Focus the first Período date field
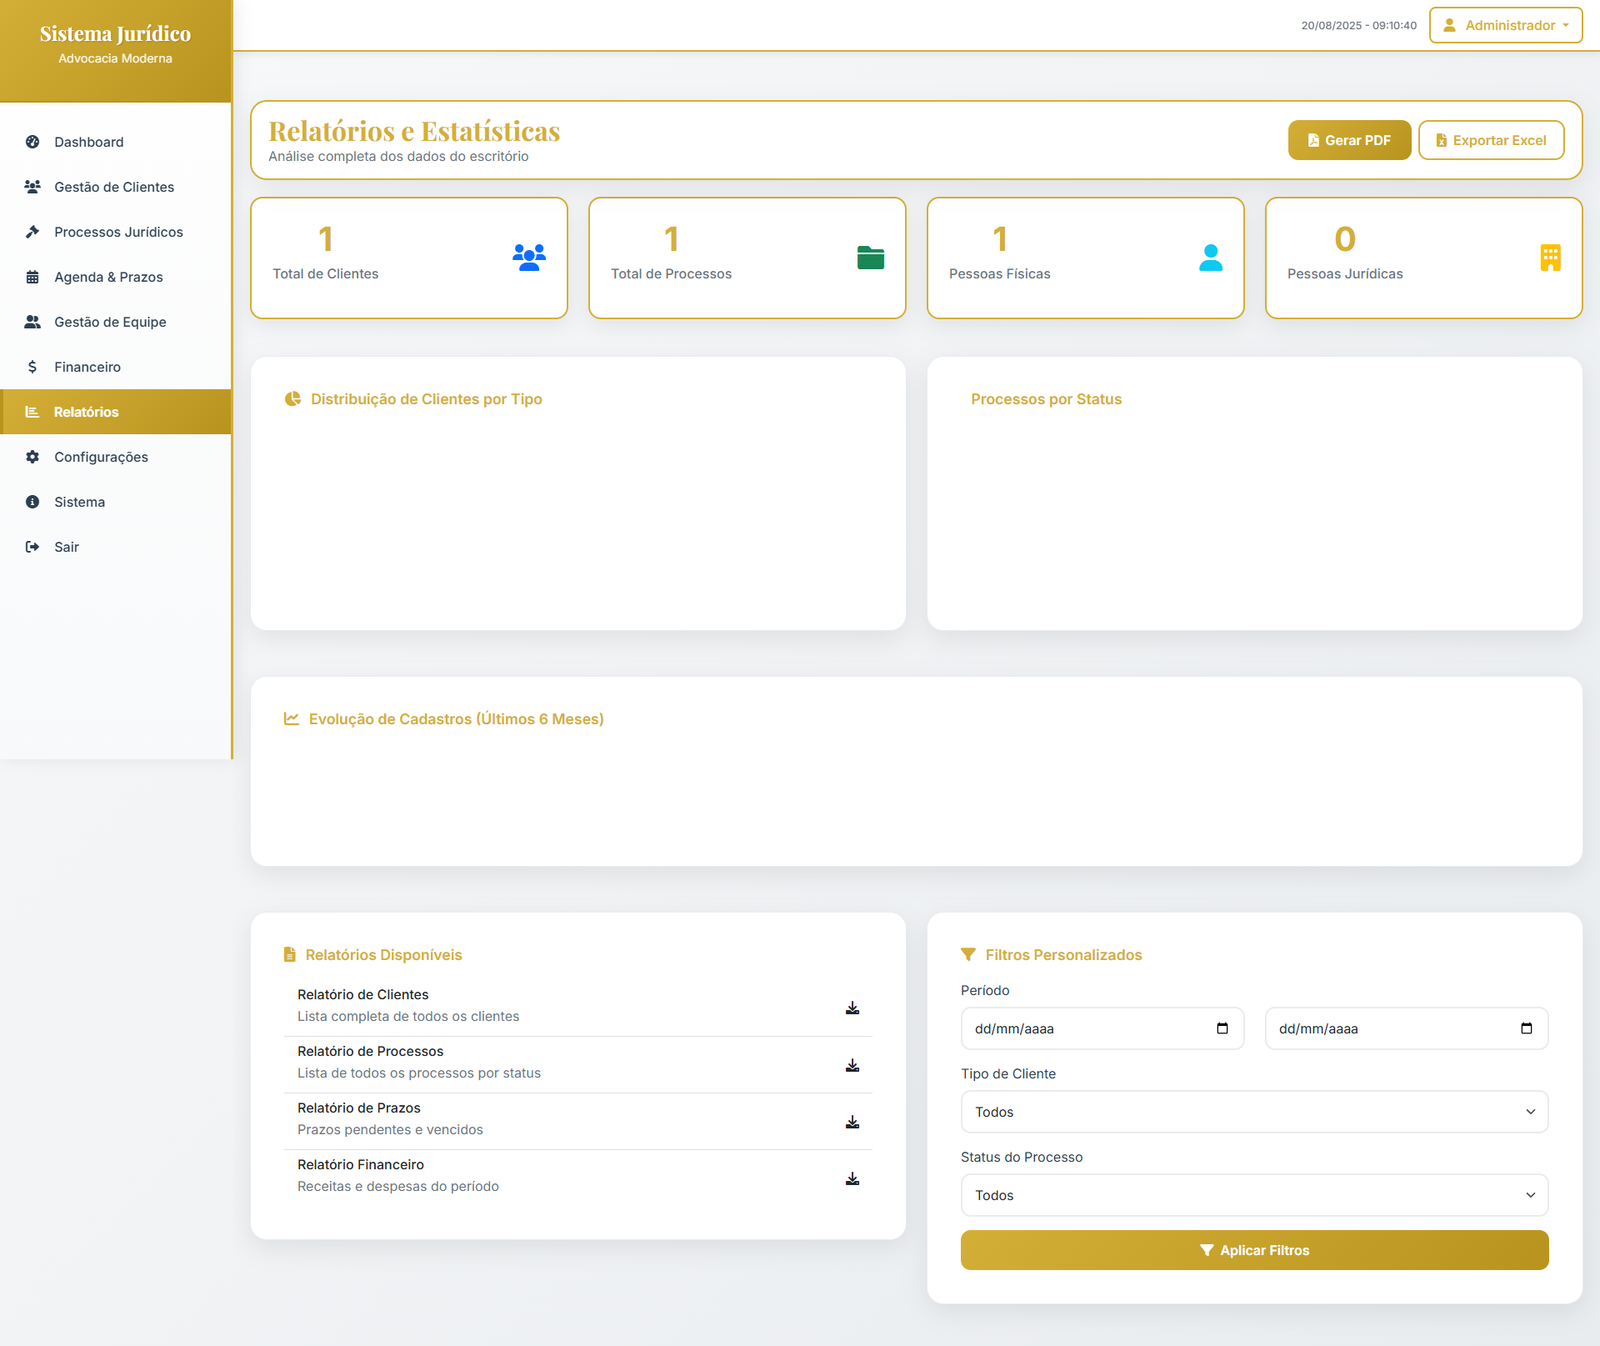Viewport: 1600px width, 1346px height. [1085, 1029]
